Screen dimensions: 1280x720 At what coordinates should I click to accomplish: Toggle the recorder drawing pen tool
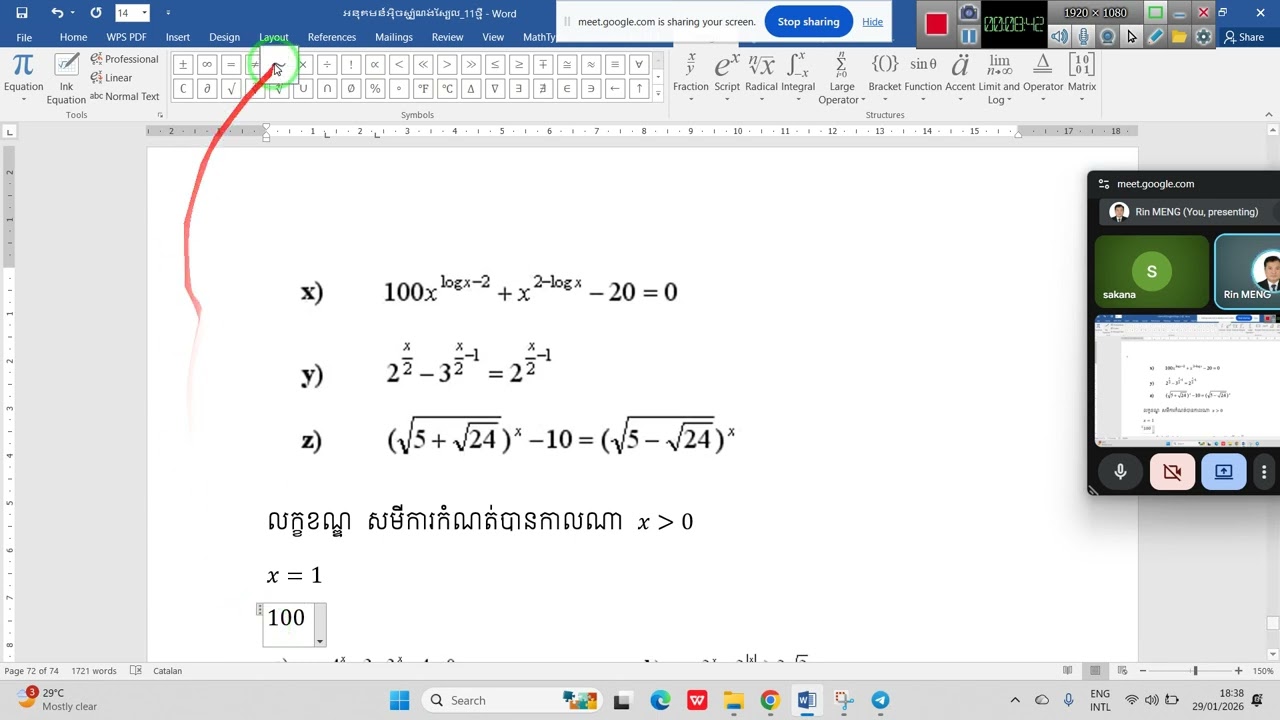tap(1155, 37)
